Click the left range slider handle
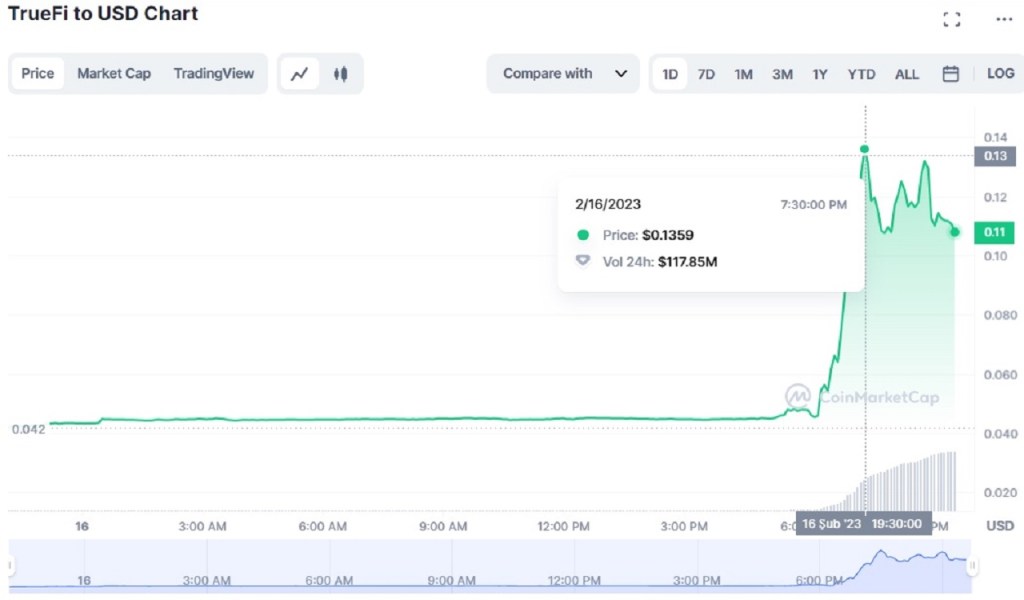1024x600 pixels. (x=10, y=565)
